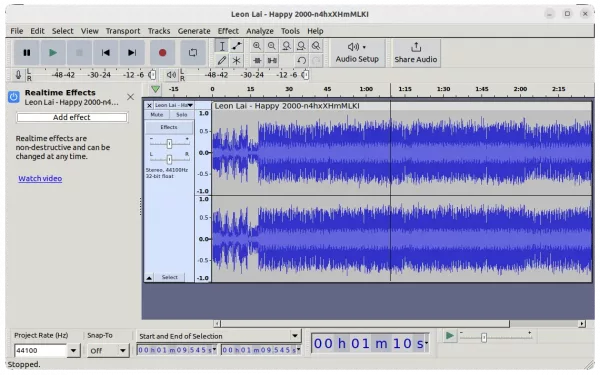Viewport: 600px width, 375px height.
Task: Adjust the track pan L/R slider
Action: tap(169, 159)
